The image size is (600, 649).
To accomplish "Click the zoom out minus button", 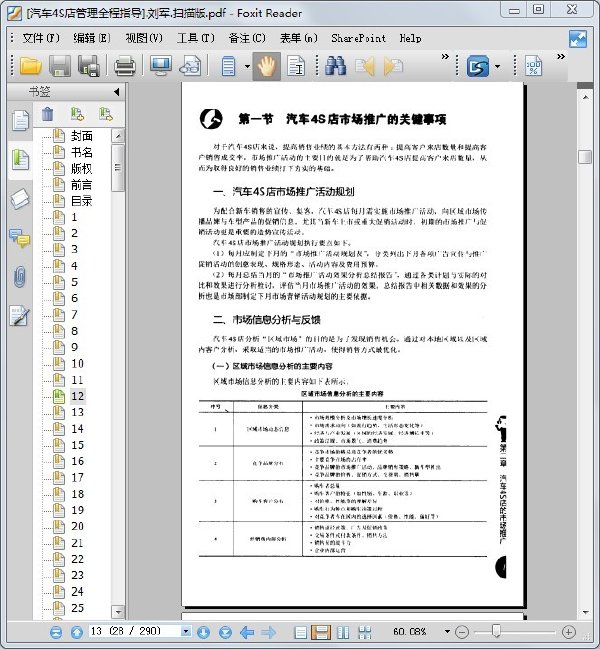I will (462, 632).
